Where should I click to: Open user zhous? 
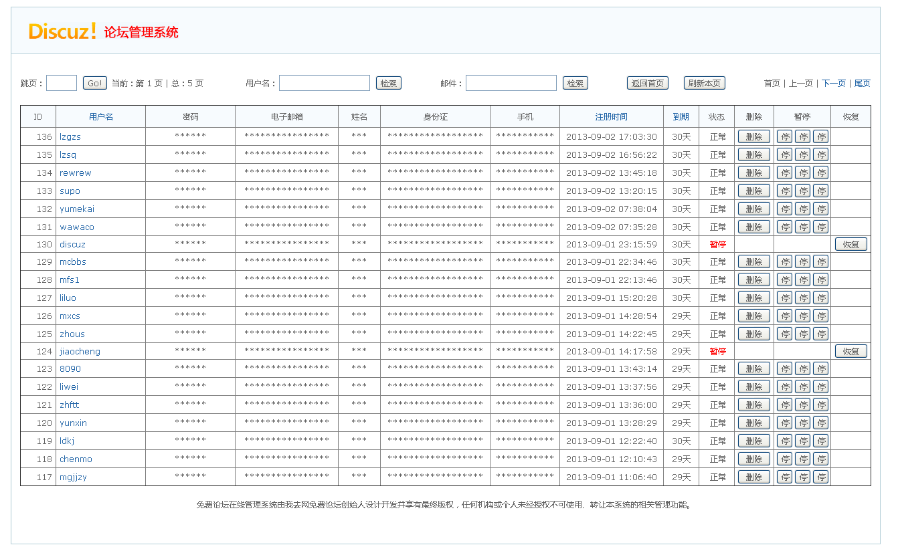(x=72, y=333)
